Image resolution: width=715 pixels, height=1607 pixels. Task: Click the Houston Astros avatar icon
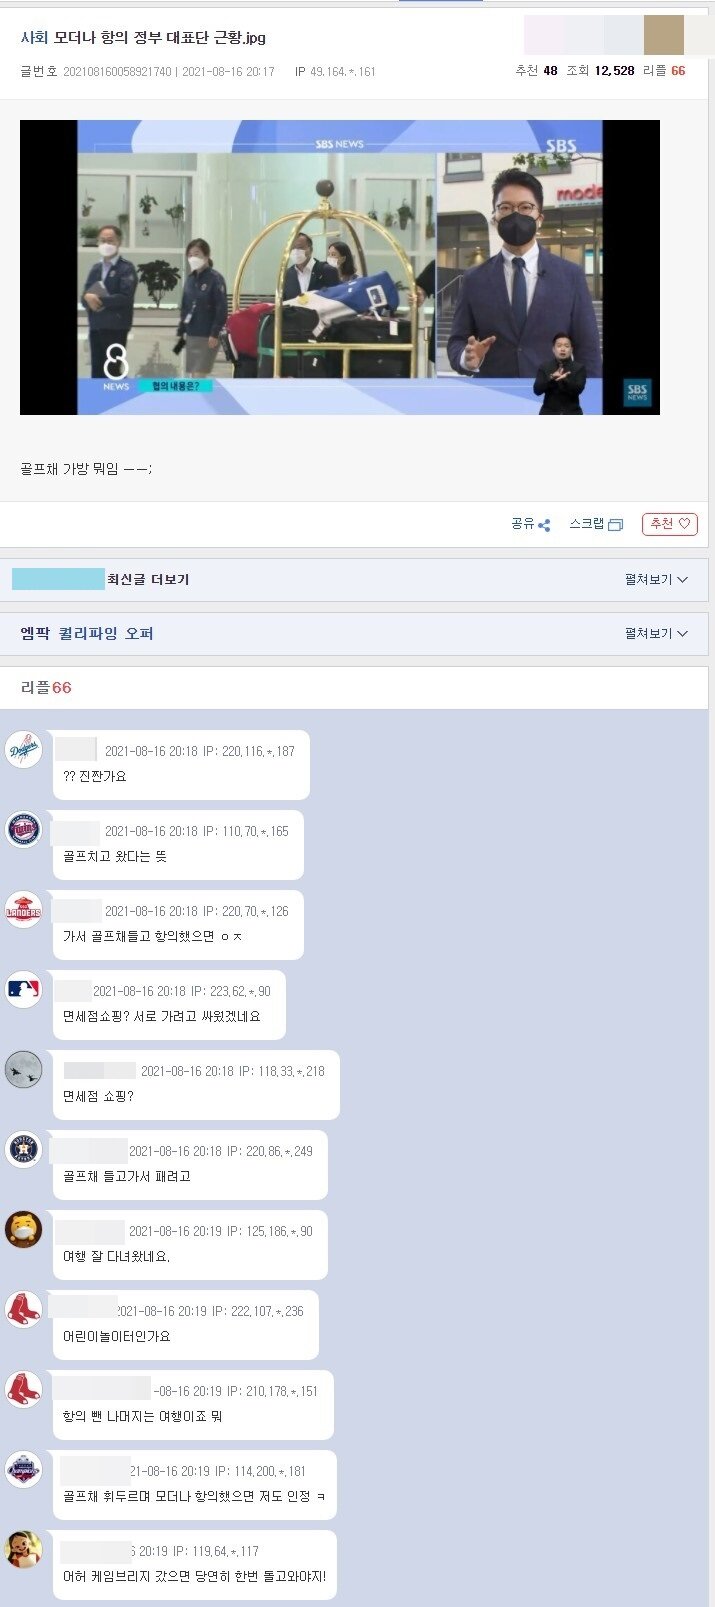23,1149
